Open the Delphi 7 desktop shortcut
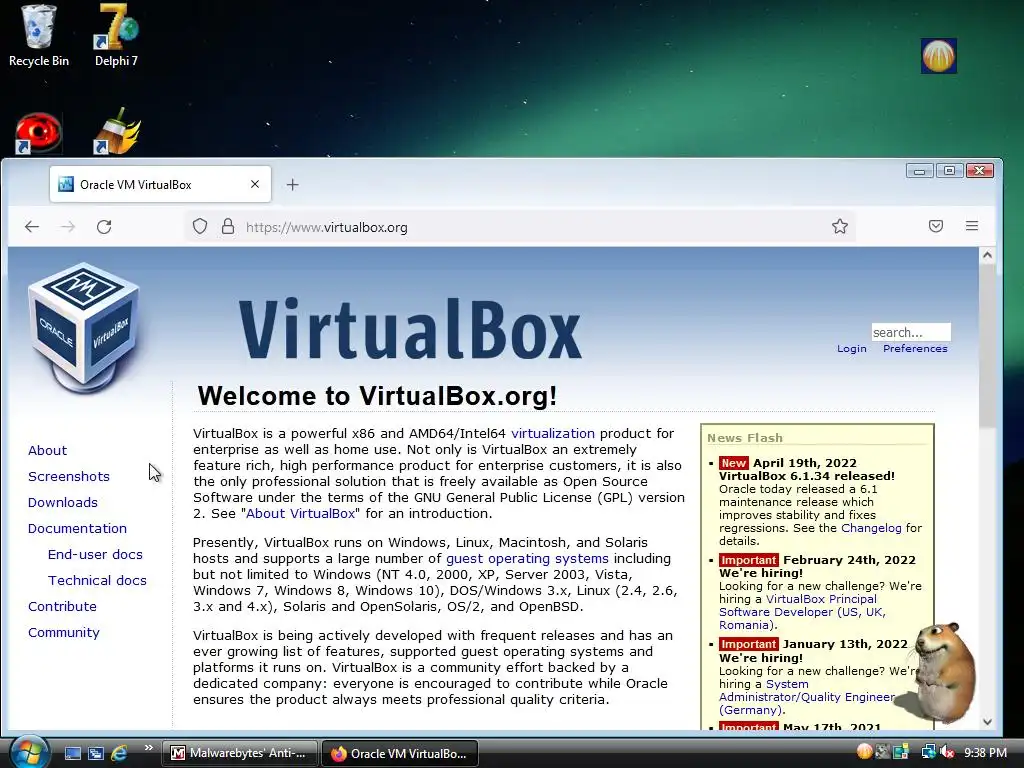The height and width of the screenshot is (768, 1024). coord(116,35)
